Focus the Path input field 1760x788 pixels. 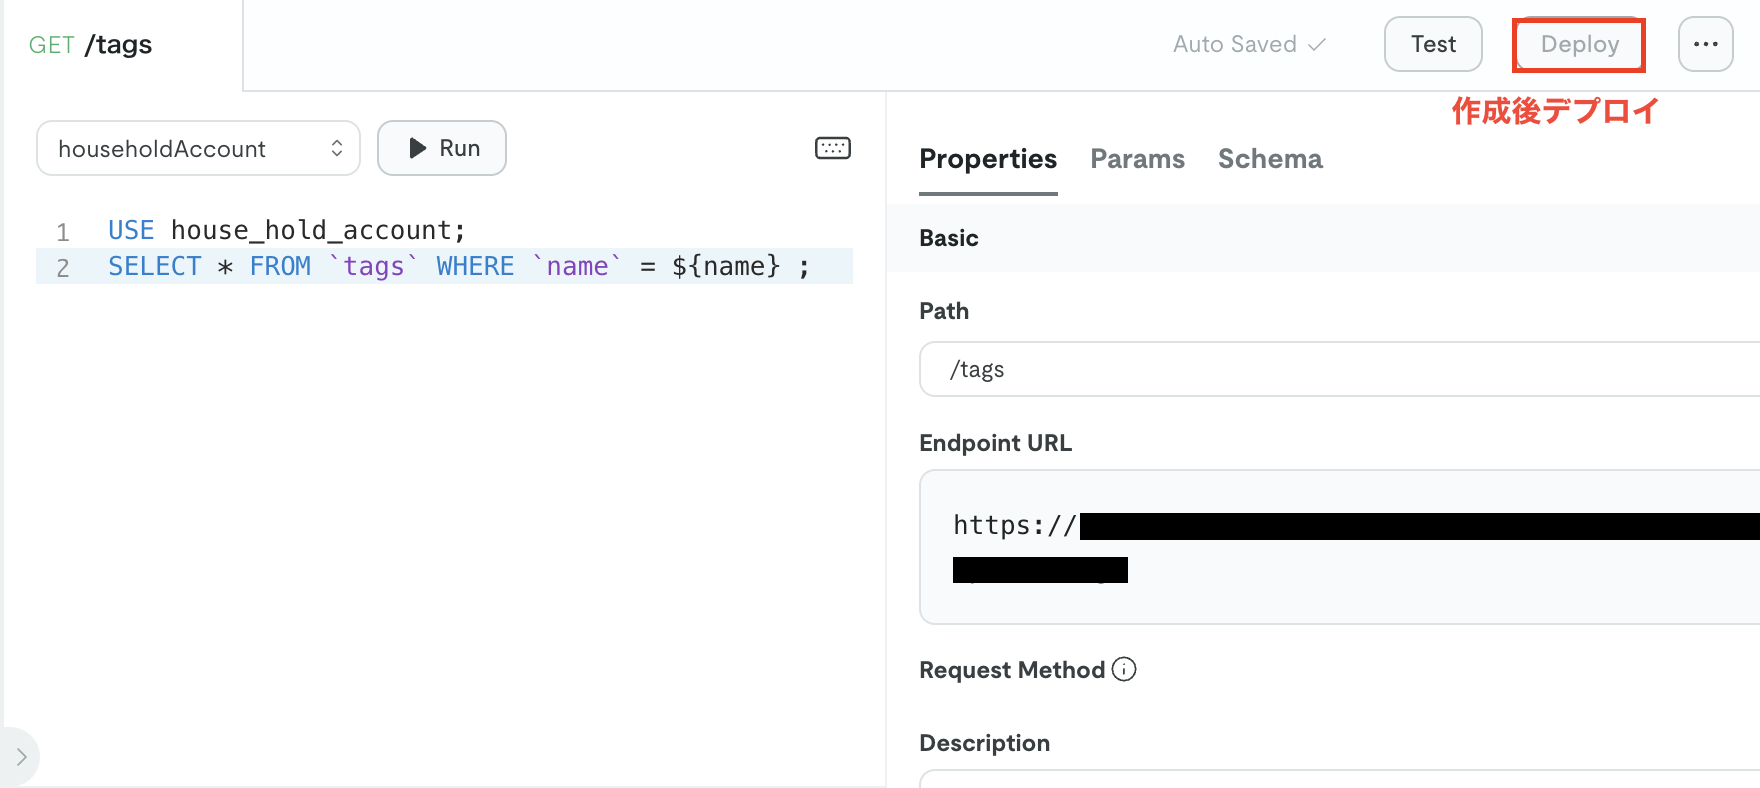(1340, 369)
